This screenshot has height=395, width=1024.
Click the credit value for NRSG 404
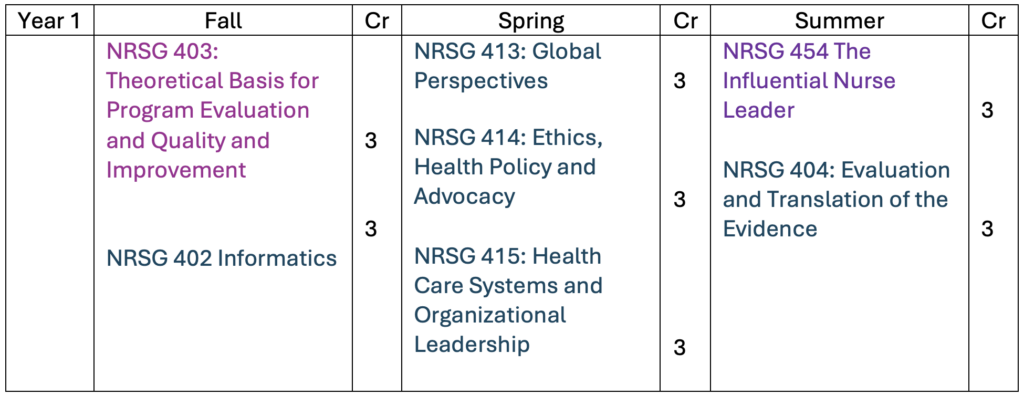point(987,229)
